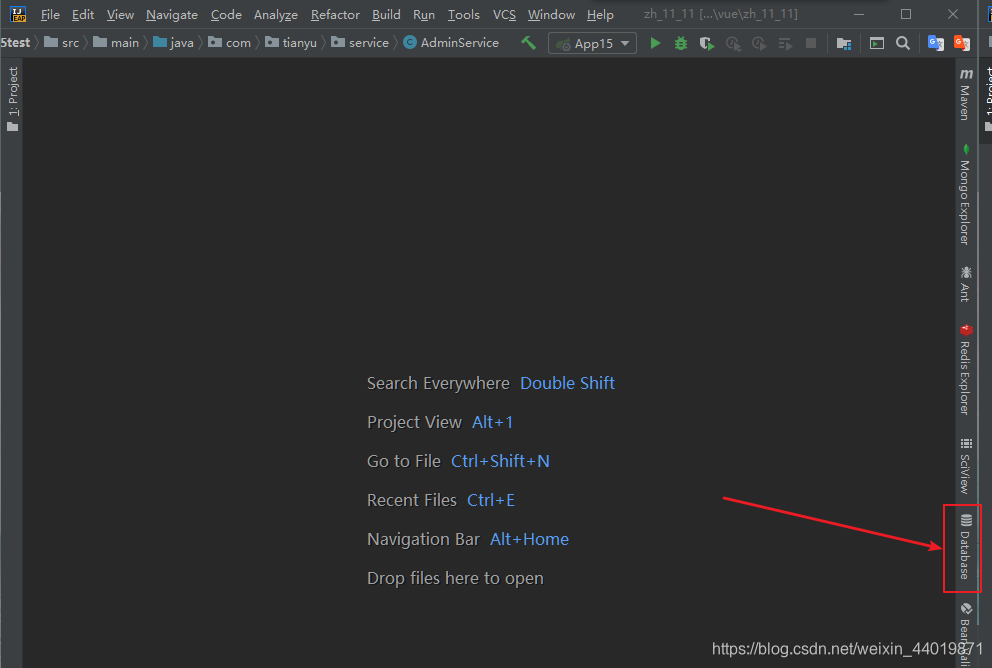Run with Coverage shield icon

[x=707, y=43]
